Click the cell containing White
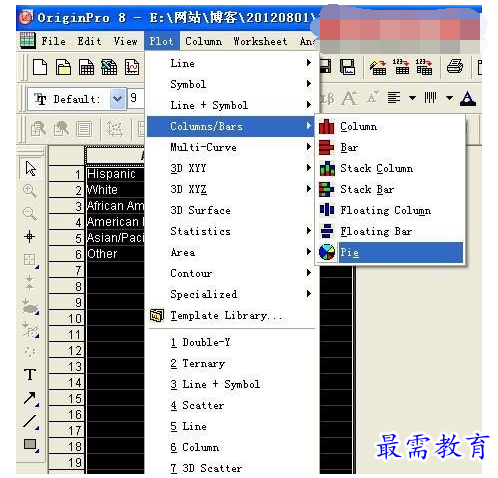The height and width of the screenshot is (478, 498). [x=115, y=190]
